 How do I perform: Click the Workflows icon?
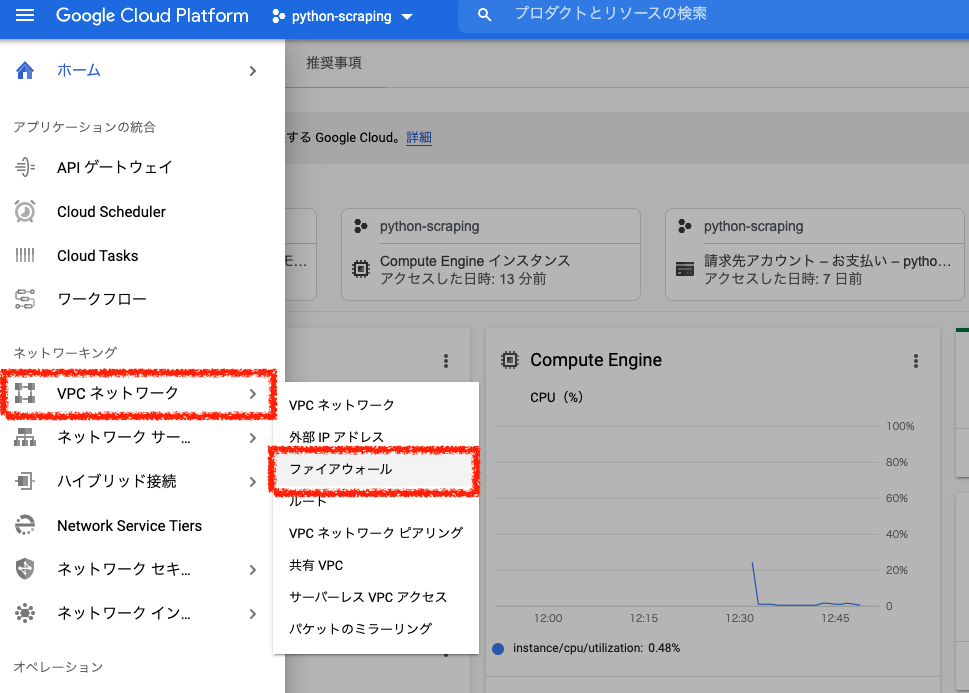[25, 299]
